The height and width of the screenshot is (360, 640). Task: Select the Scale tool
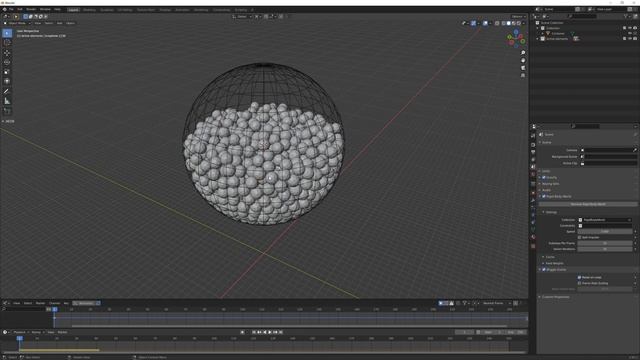[7, 72]
